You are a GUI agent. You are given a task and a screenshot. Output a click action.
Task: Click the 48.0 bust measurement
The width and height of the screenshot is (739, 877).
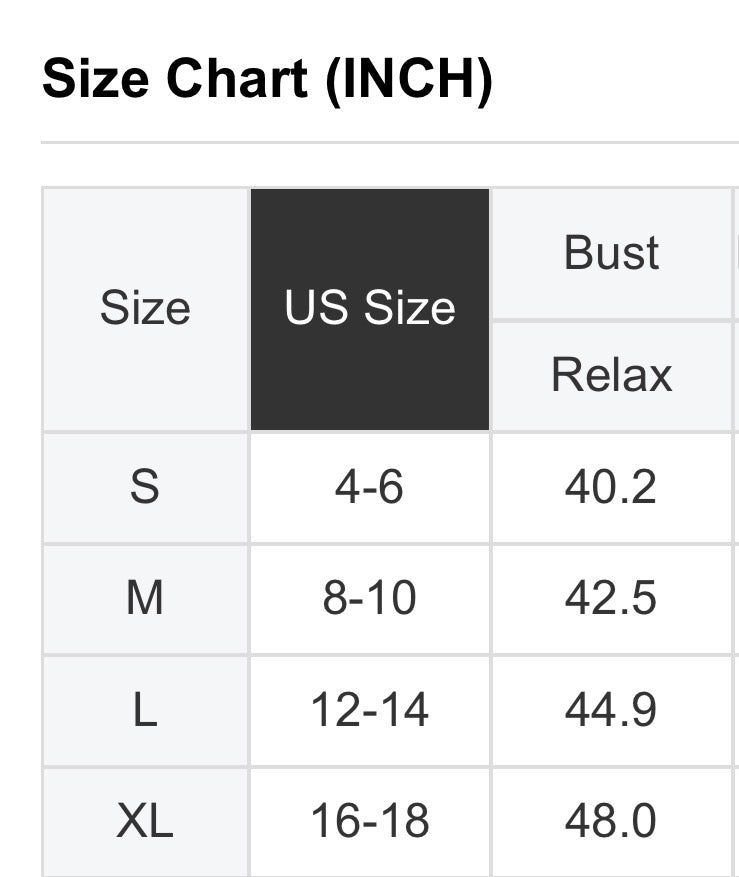click(x=611, y=822)
